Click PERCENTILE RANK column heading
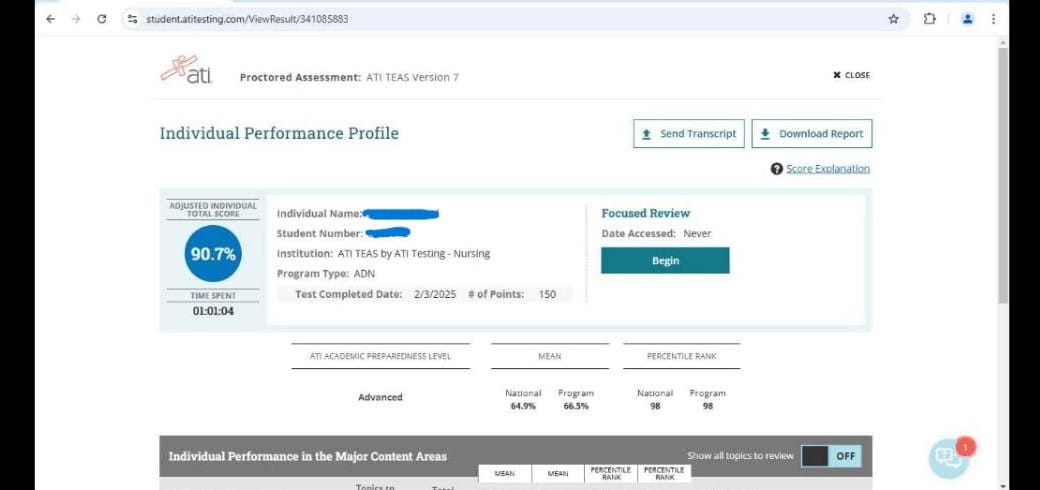The height and width of the screenshot is (490, 1040). pos(682,356)
